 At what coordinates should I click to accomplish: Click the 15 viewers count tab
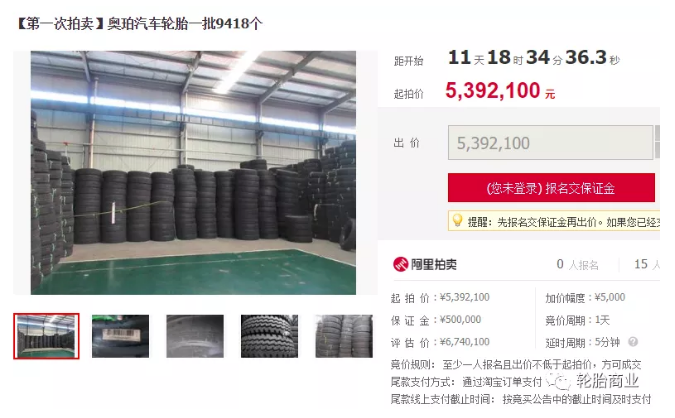tap(647, 264)
